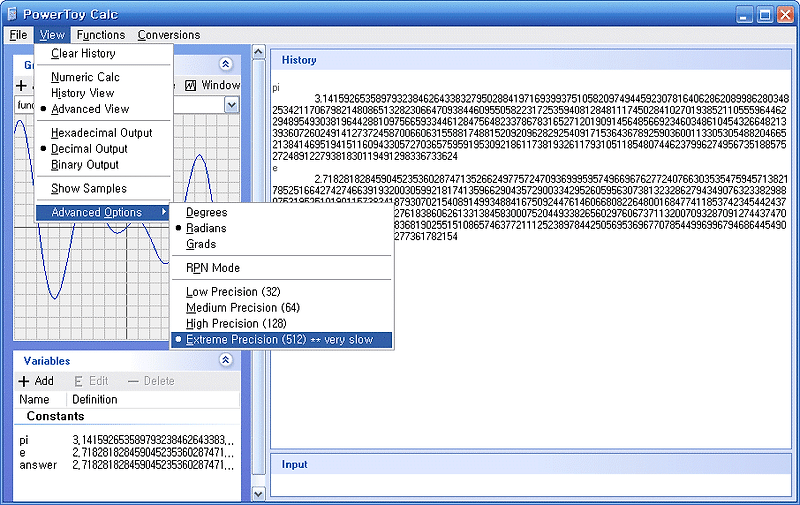Click in the Input field
The width and height of the screenshot is (800, 505).
[531, 485]
